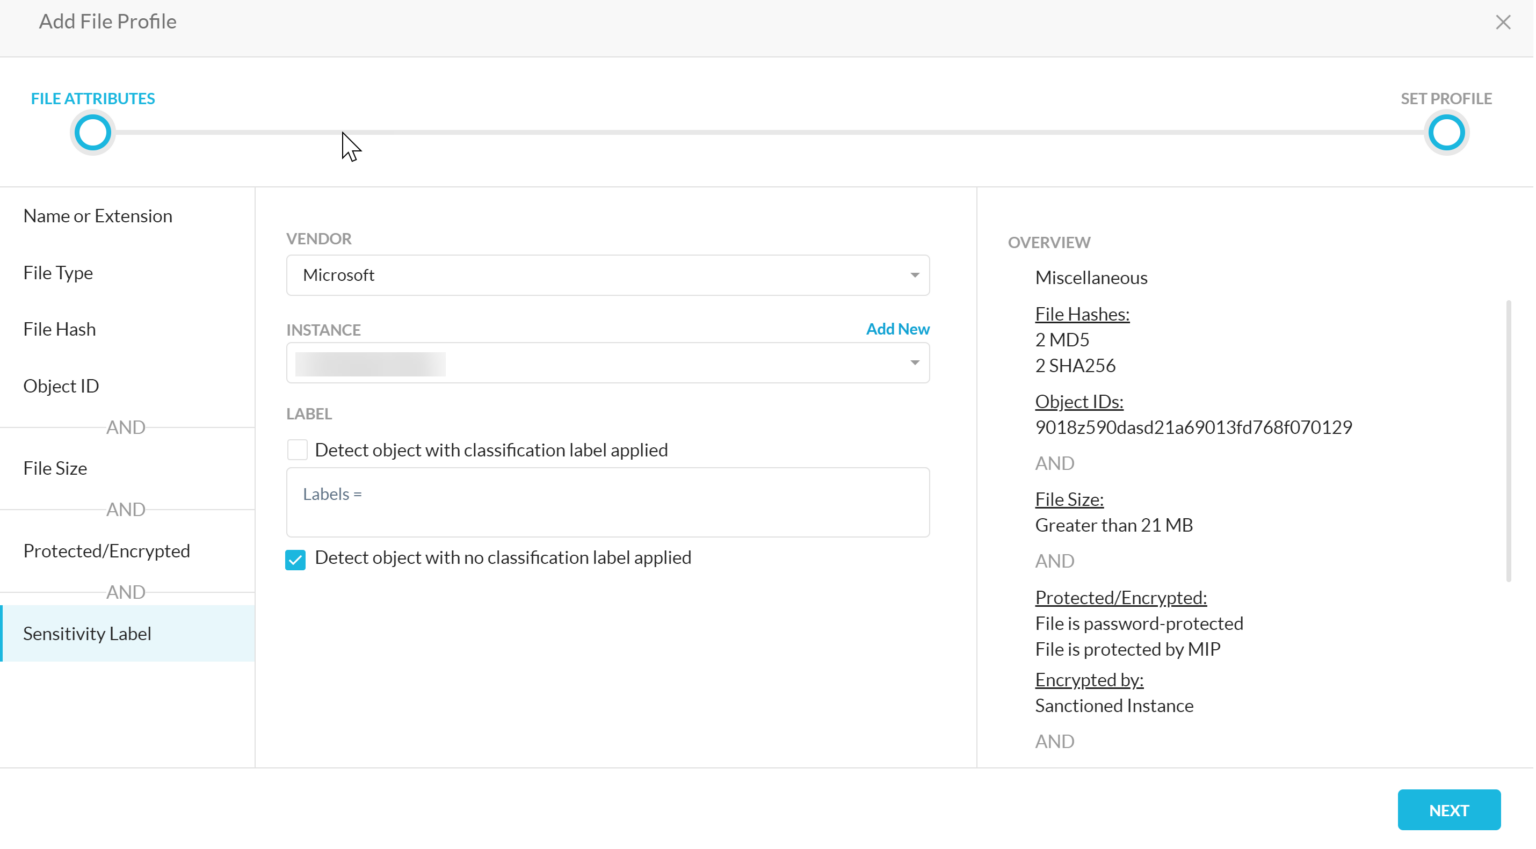Expand the Instance dropdown
Viewport: 1536px width, 849px height.
click(913, 362)
